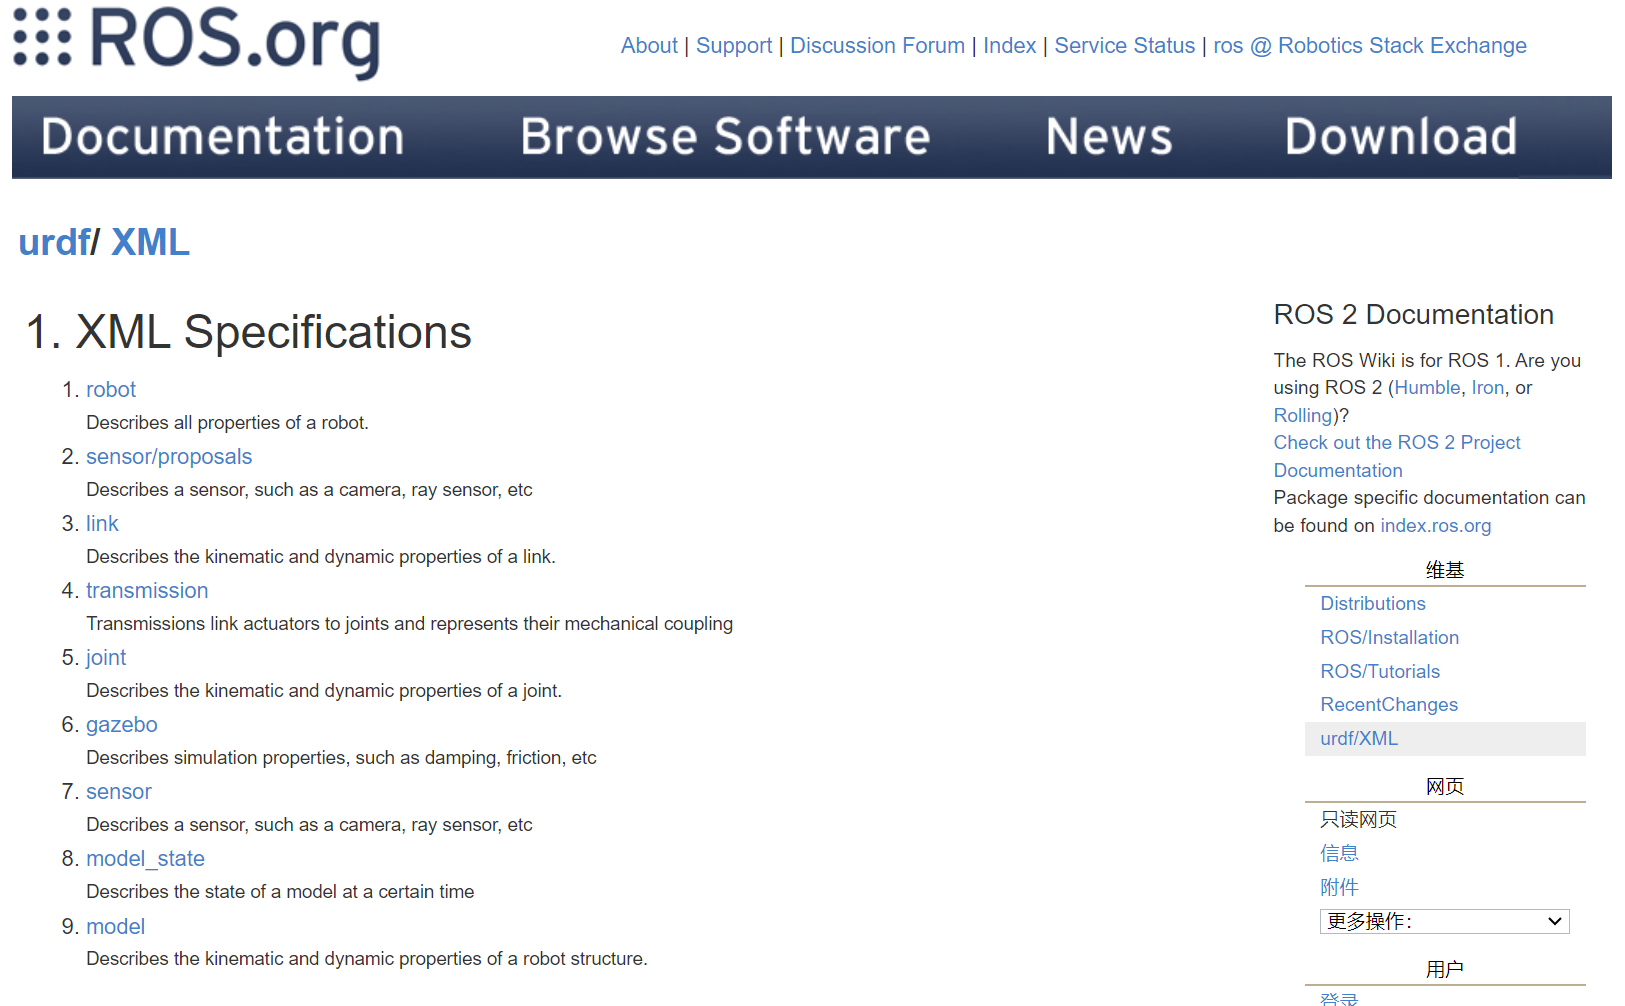This screenshot has width=1625, height=1006.
Task: Expand the 更多操作 dropdown
Action: click(1445, 922)
